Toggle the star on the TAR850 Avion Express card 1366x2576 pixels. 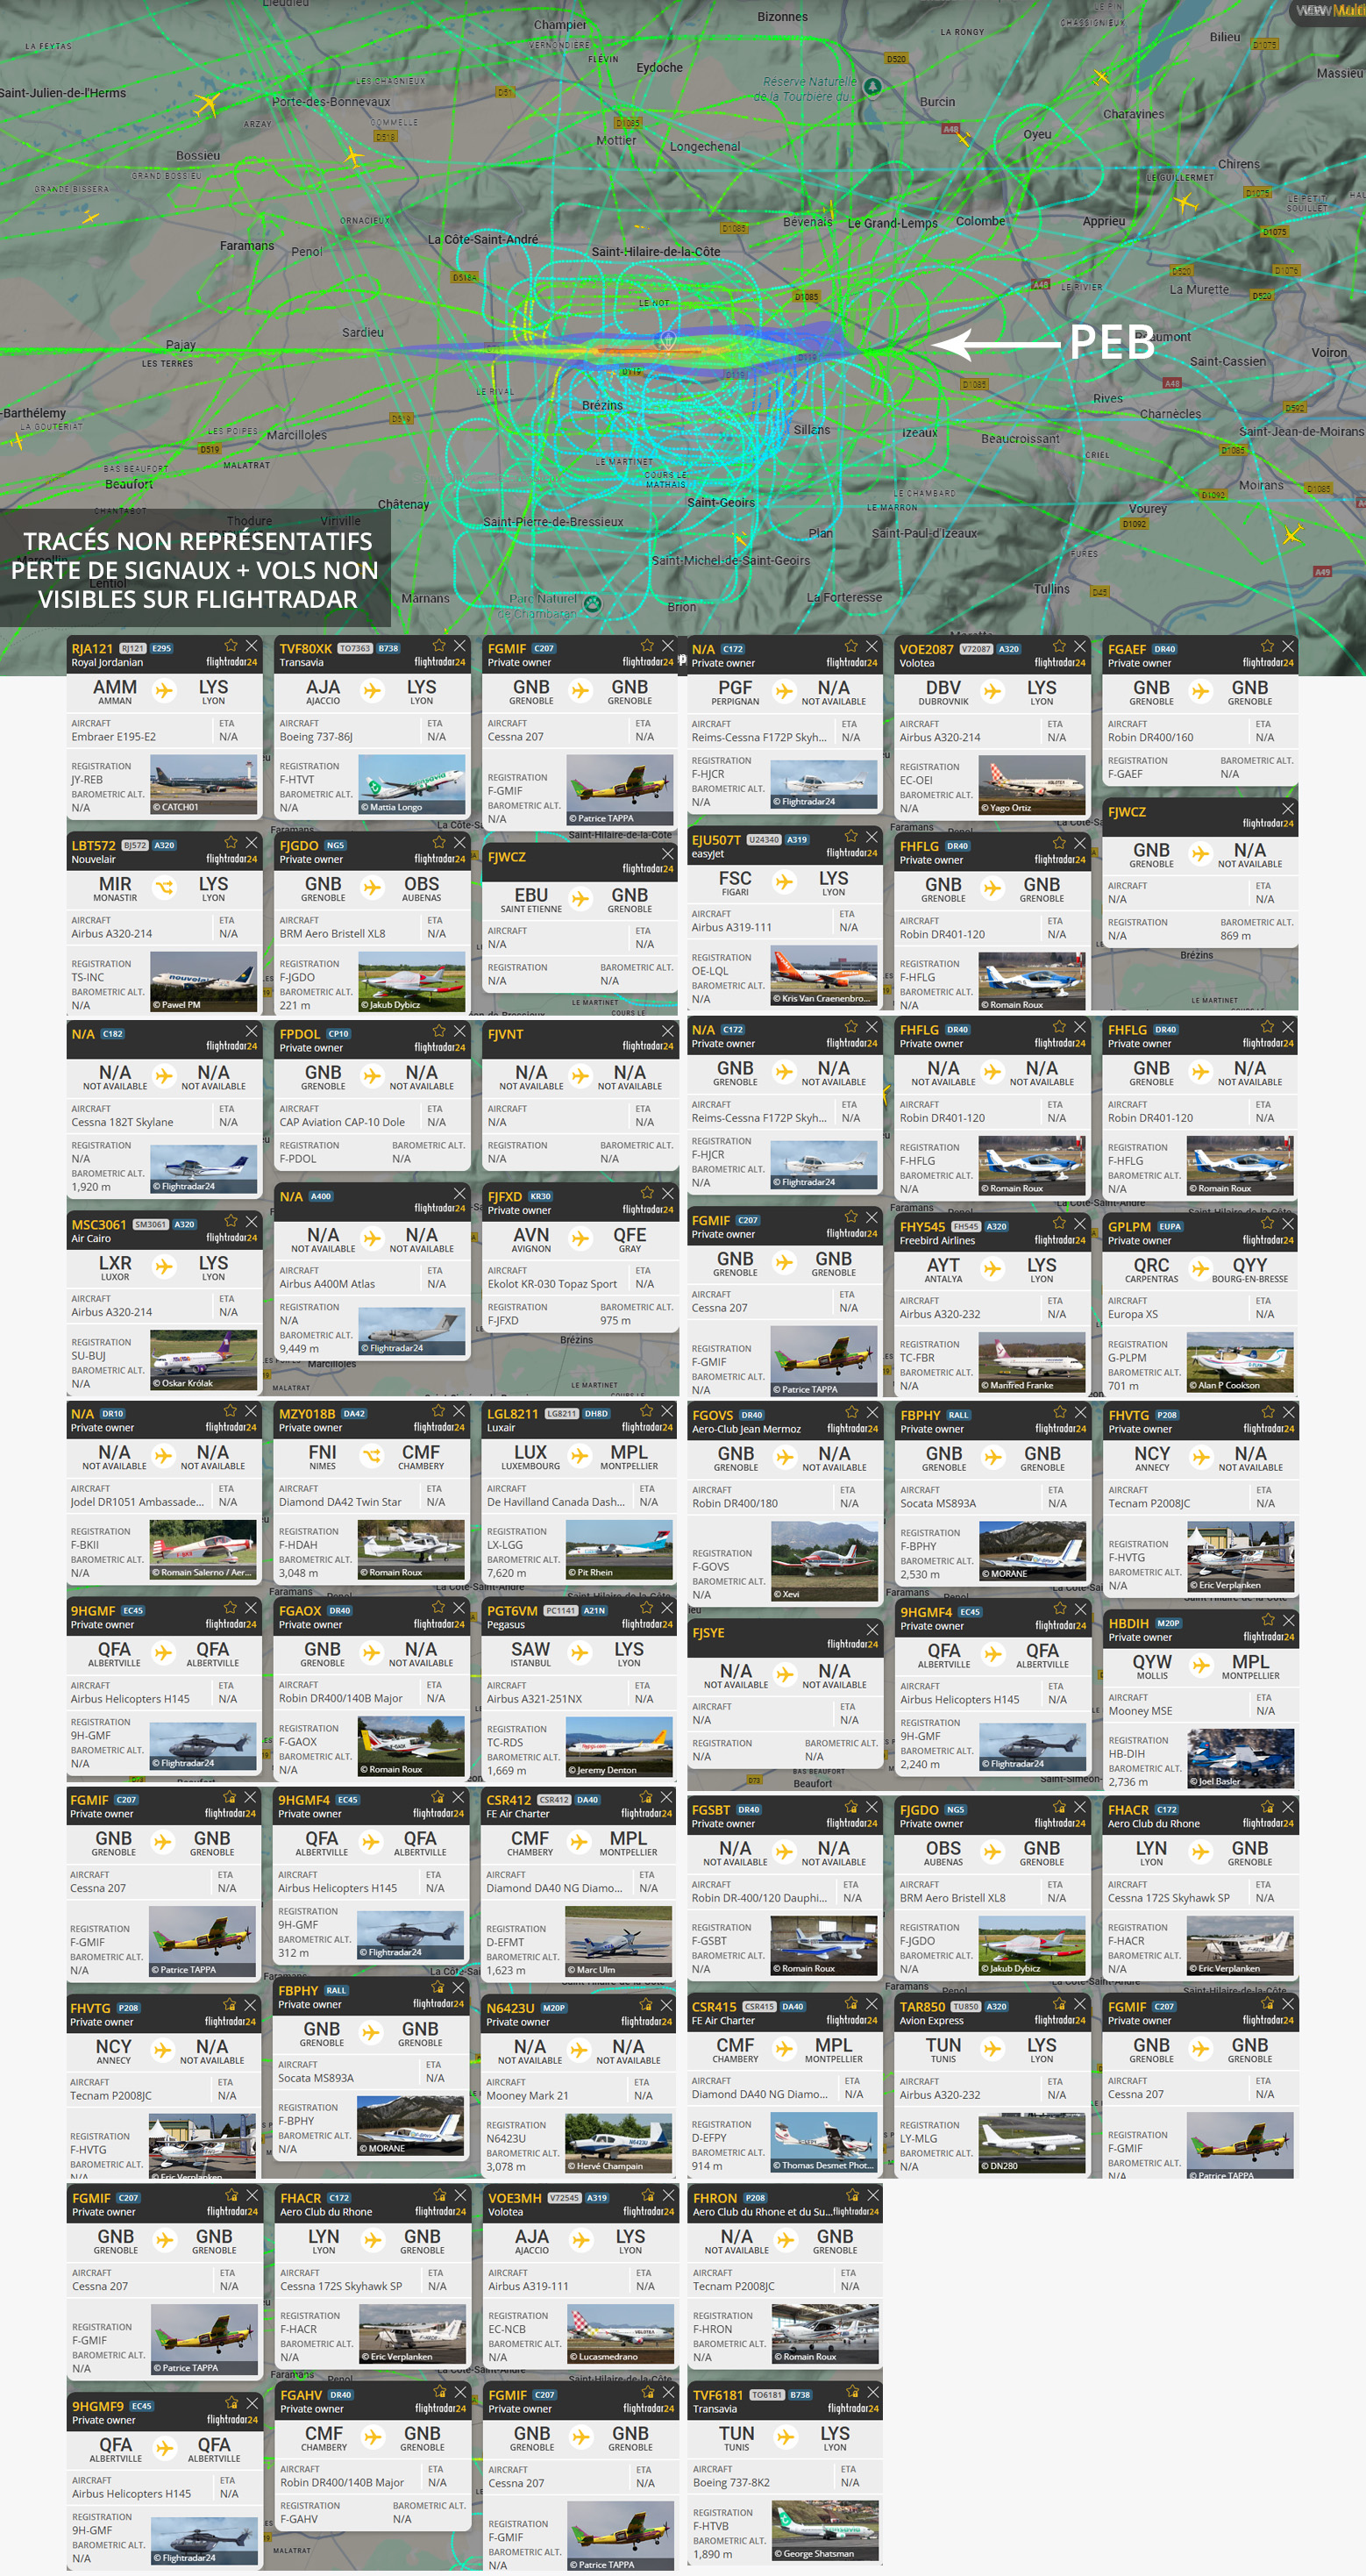[x=1059, y=2004]
